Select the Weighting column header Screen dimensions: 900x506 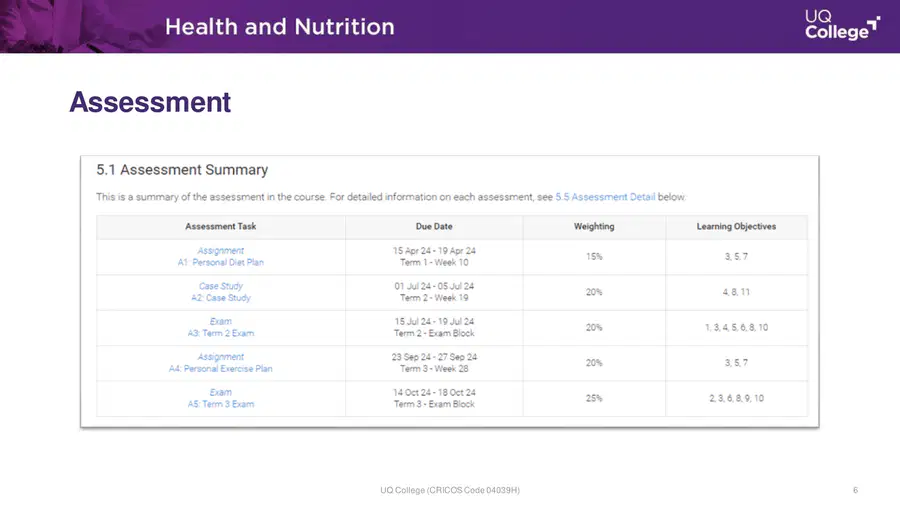click(594, 227)
